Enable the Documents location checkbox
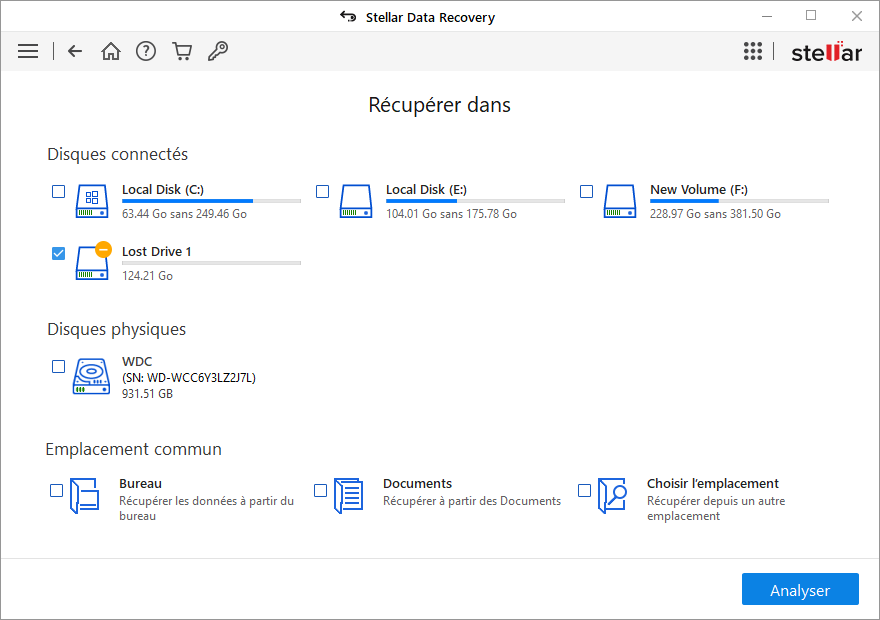Viewport: 880px width, 620px height. point(320,490)
